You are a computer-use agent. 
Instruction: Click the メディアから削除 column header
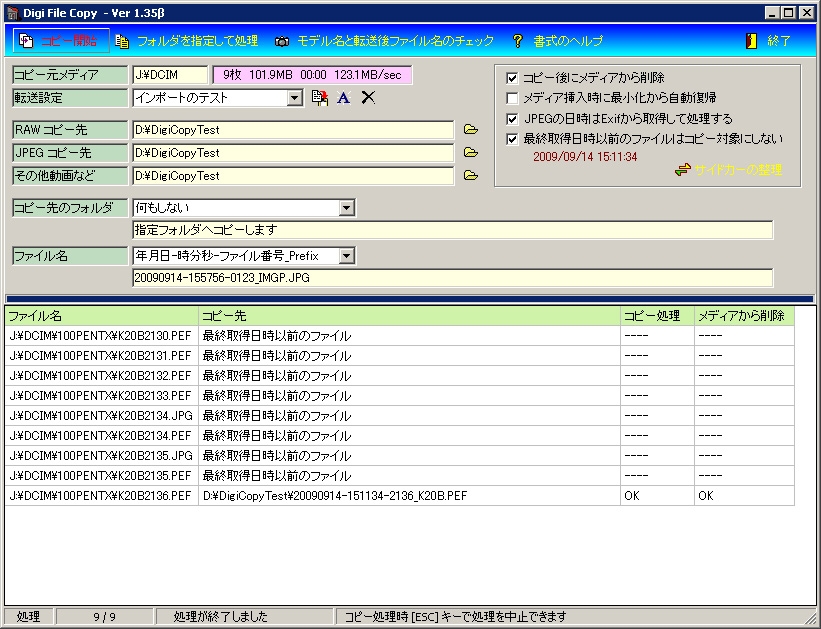[x=745, y=316]
